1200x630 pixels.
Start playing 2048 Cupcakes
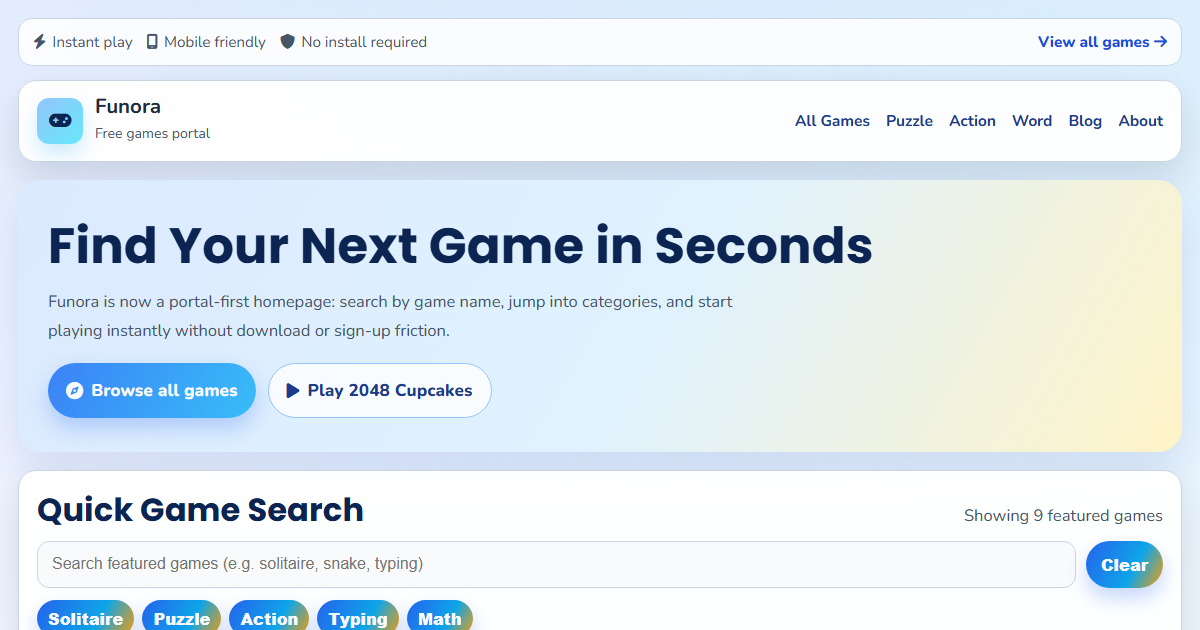tap(380, 390)
